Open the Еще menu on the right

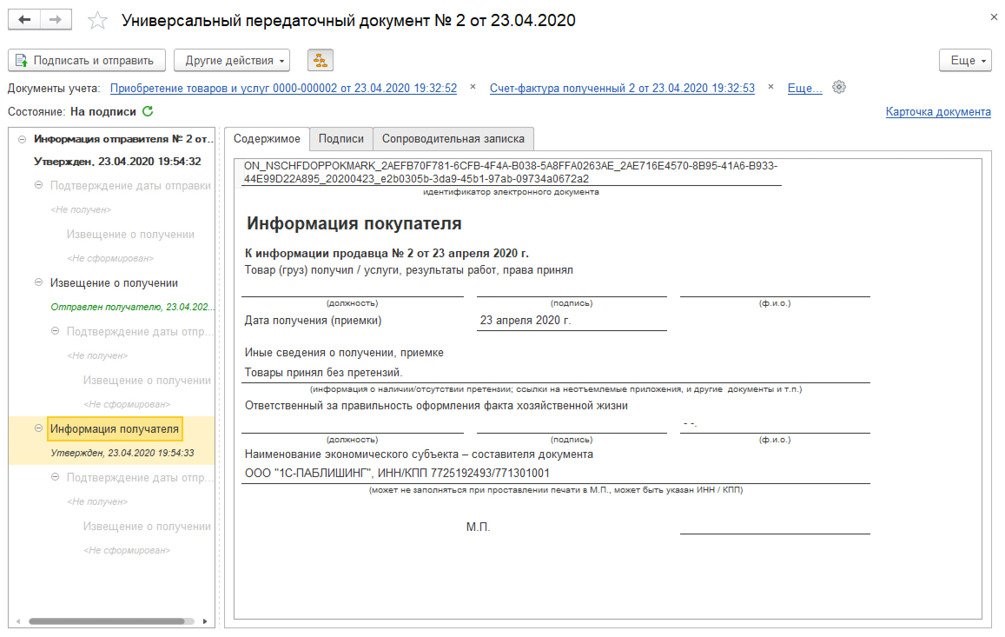tap(965, 60)
